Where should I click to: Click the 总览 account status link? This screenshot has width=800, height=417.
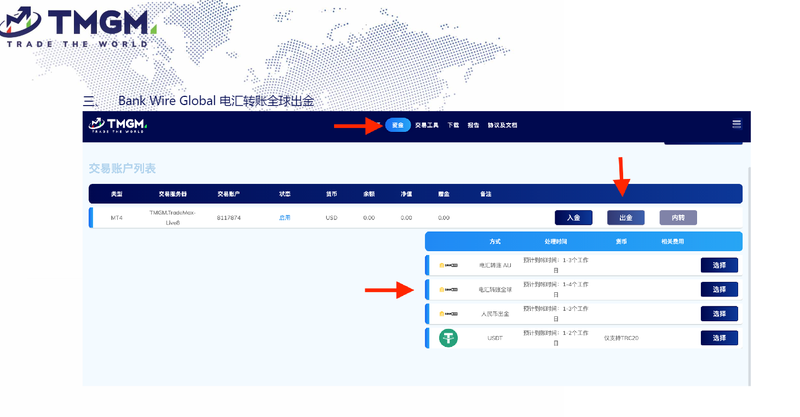pos(284,217)
